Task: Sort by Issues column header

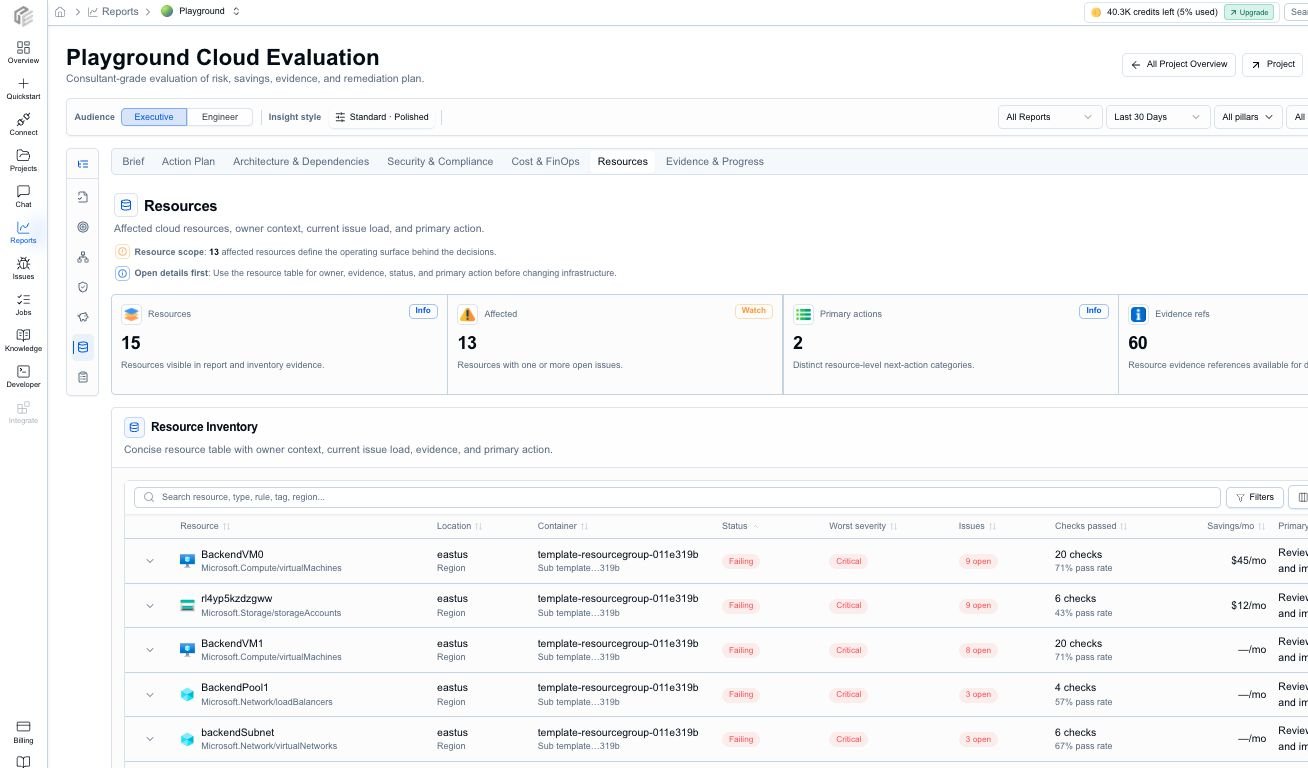Action: tap(977, 526)
